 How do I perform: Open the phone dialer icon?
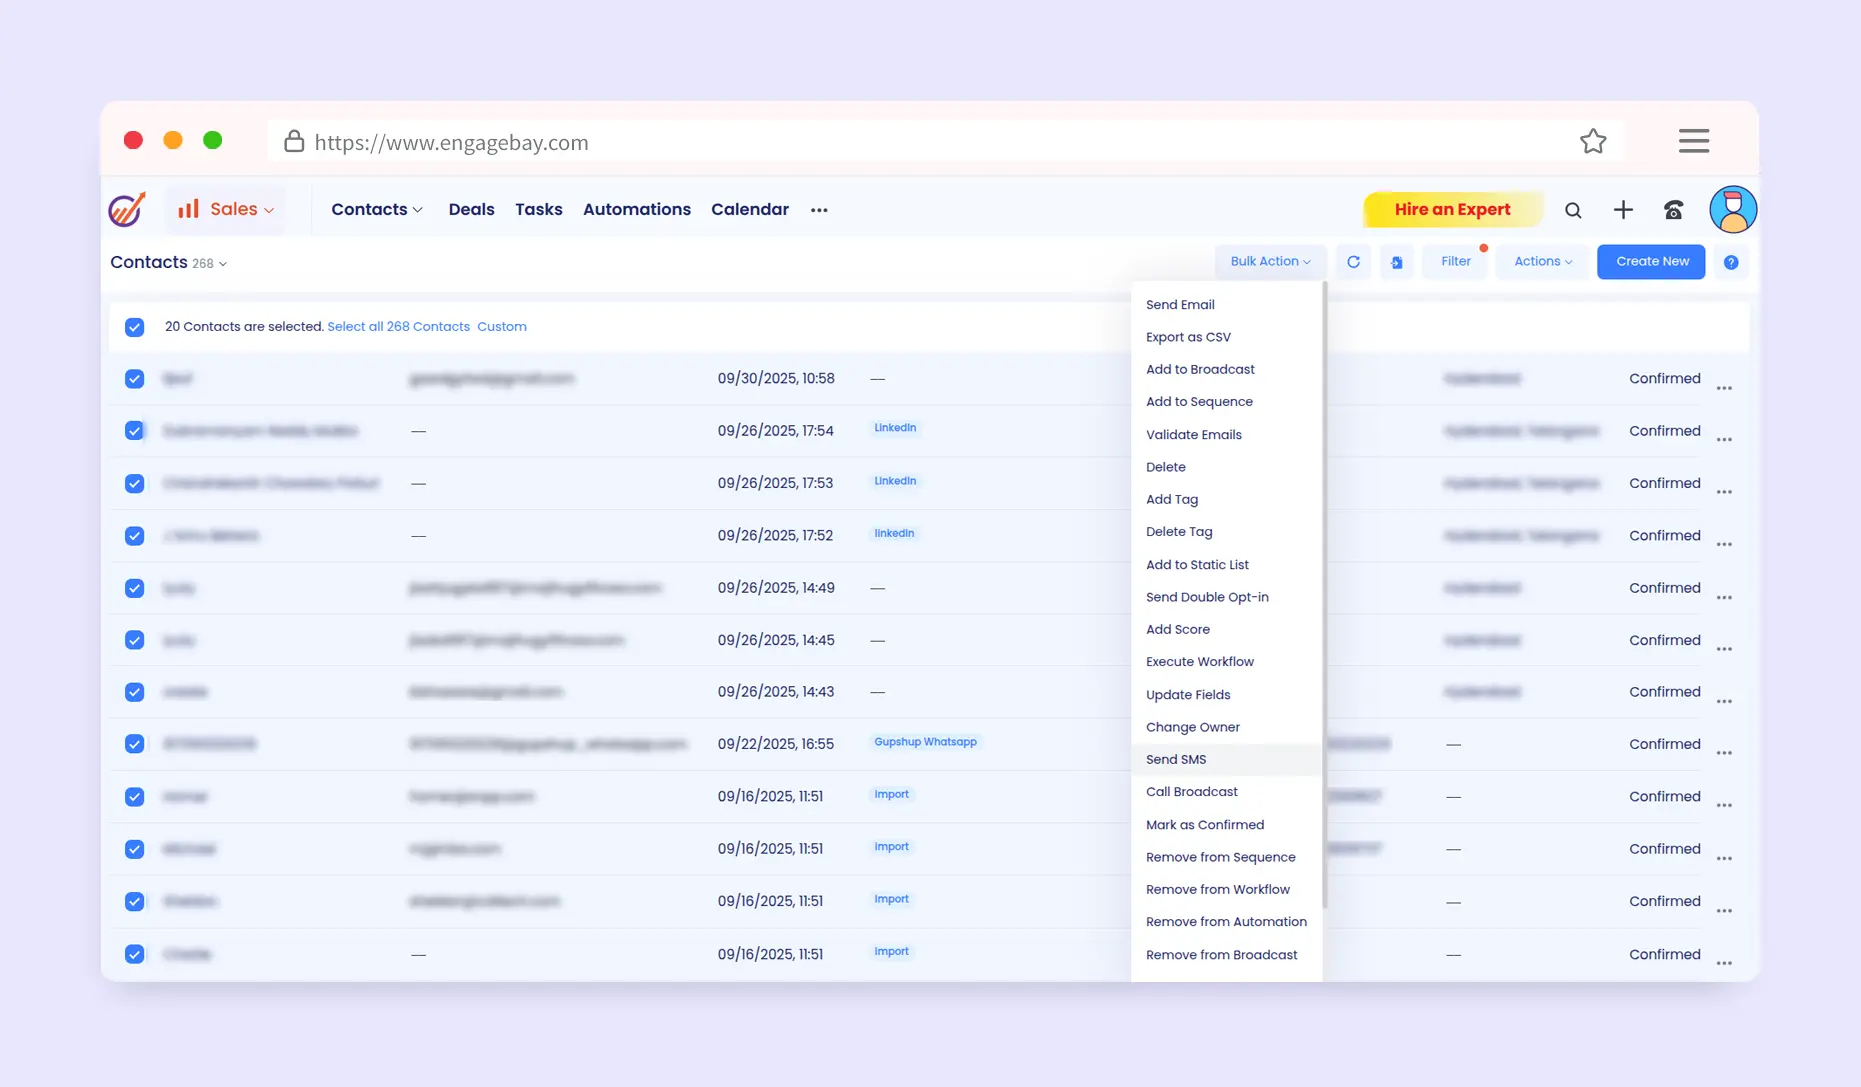1673,210
